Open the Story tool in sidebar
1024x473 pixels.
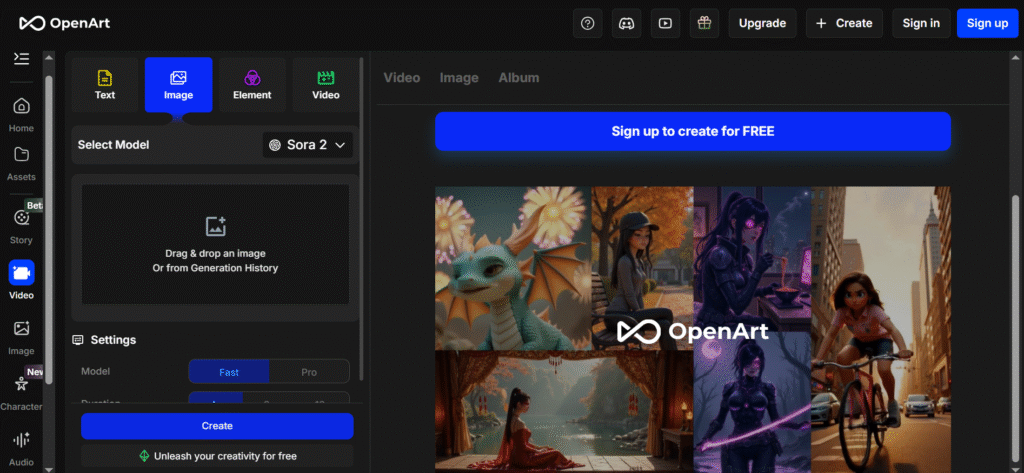tap(21, 225)
